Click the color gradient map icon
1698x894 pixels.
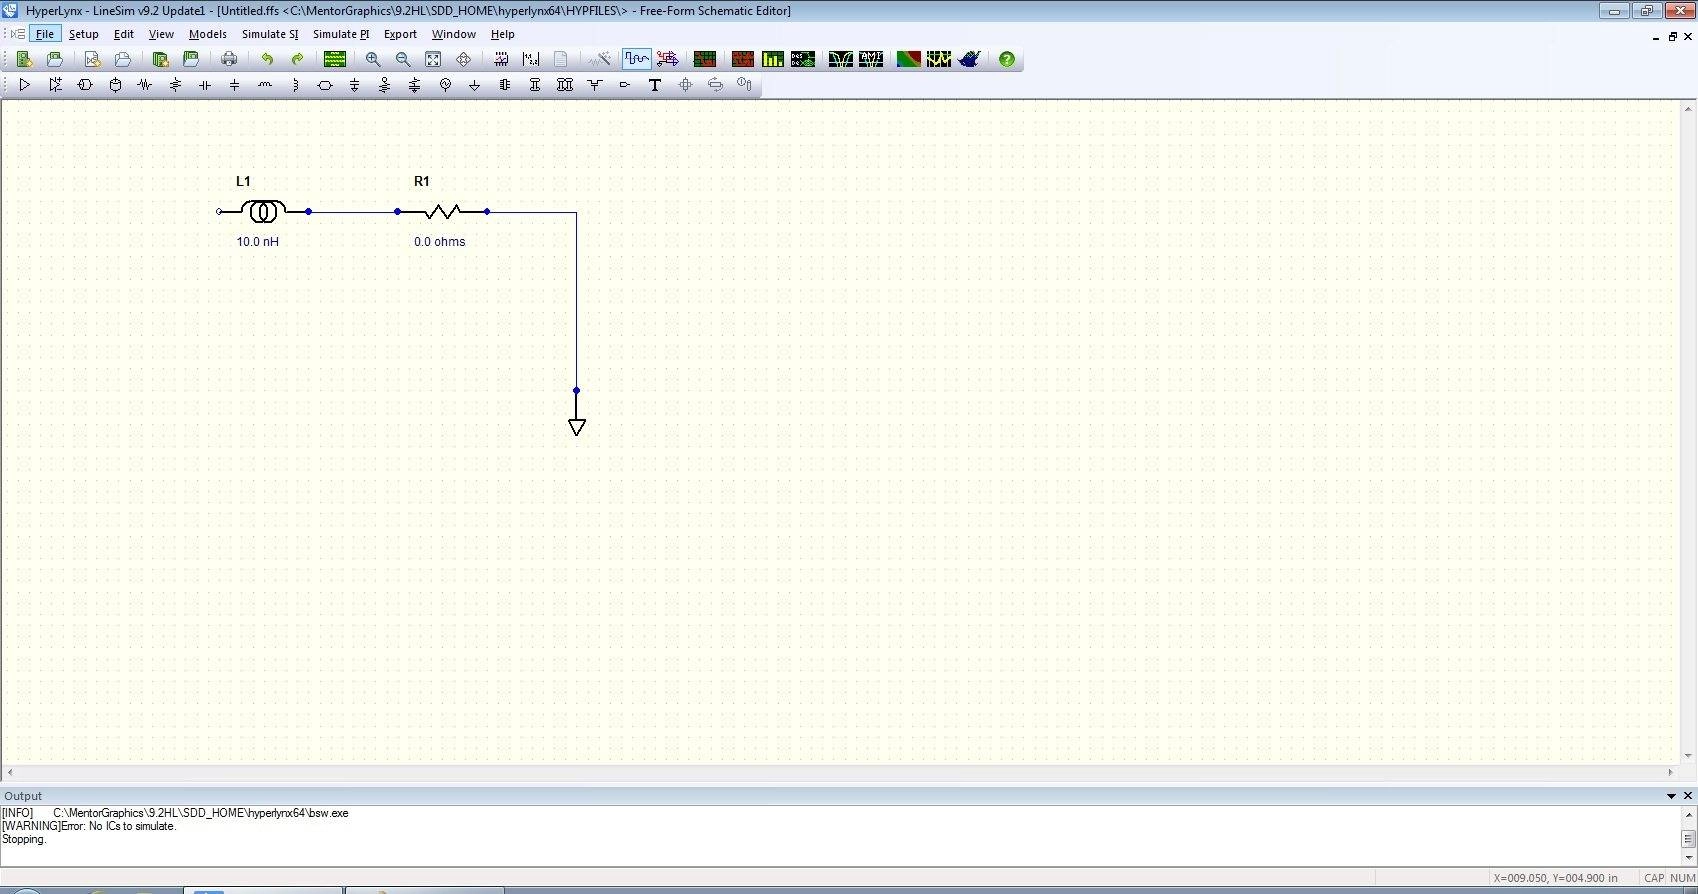(909, 59)
